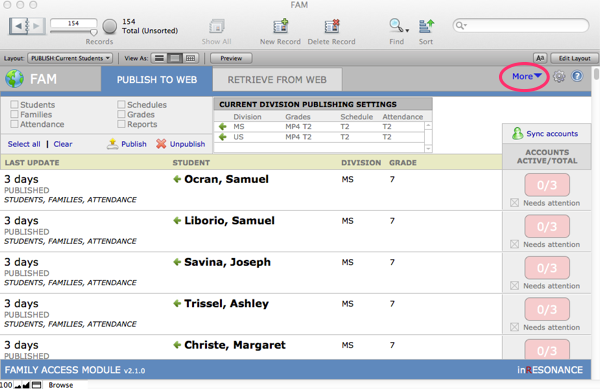Click 0/3 accounts button for Ocran, Samuel
The image size is (600, 389).
click(x=547, y=185)
